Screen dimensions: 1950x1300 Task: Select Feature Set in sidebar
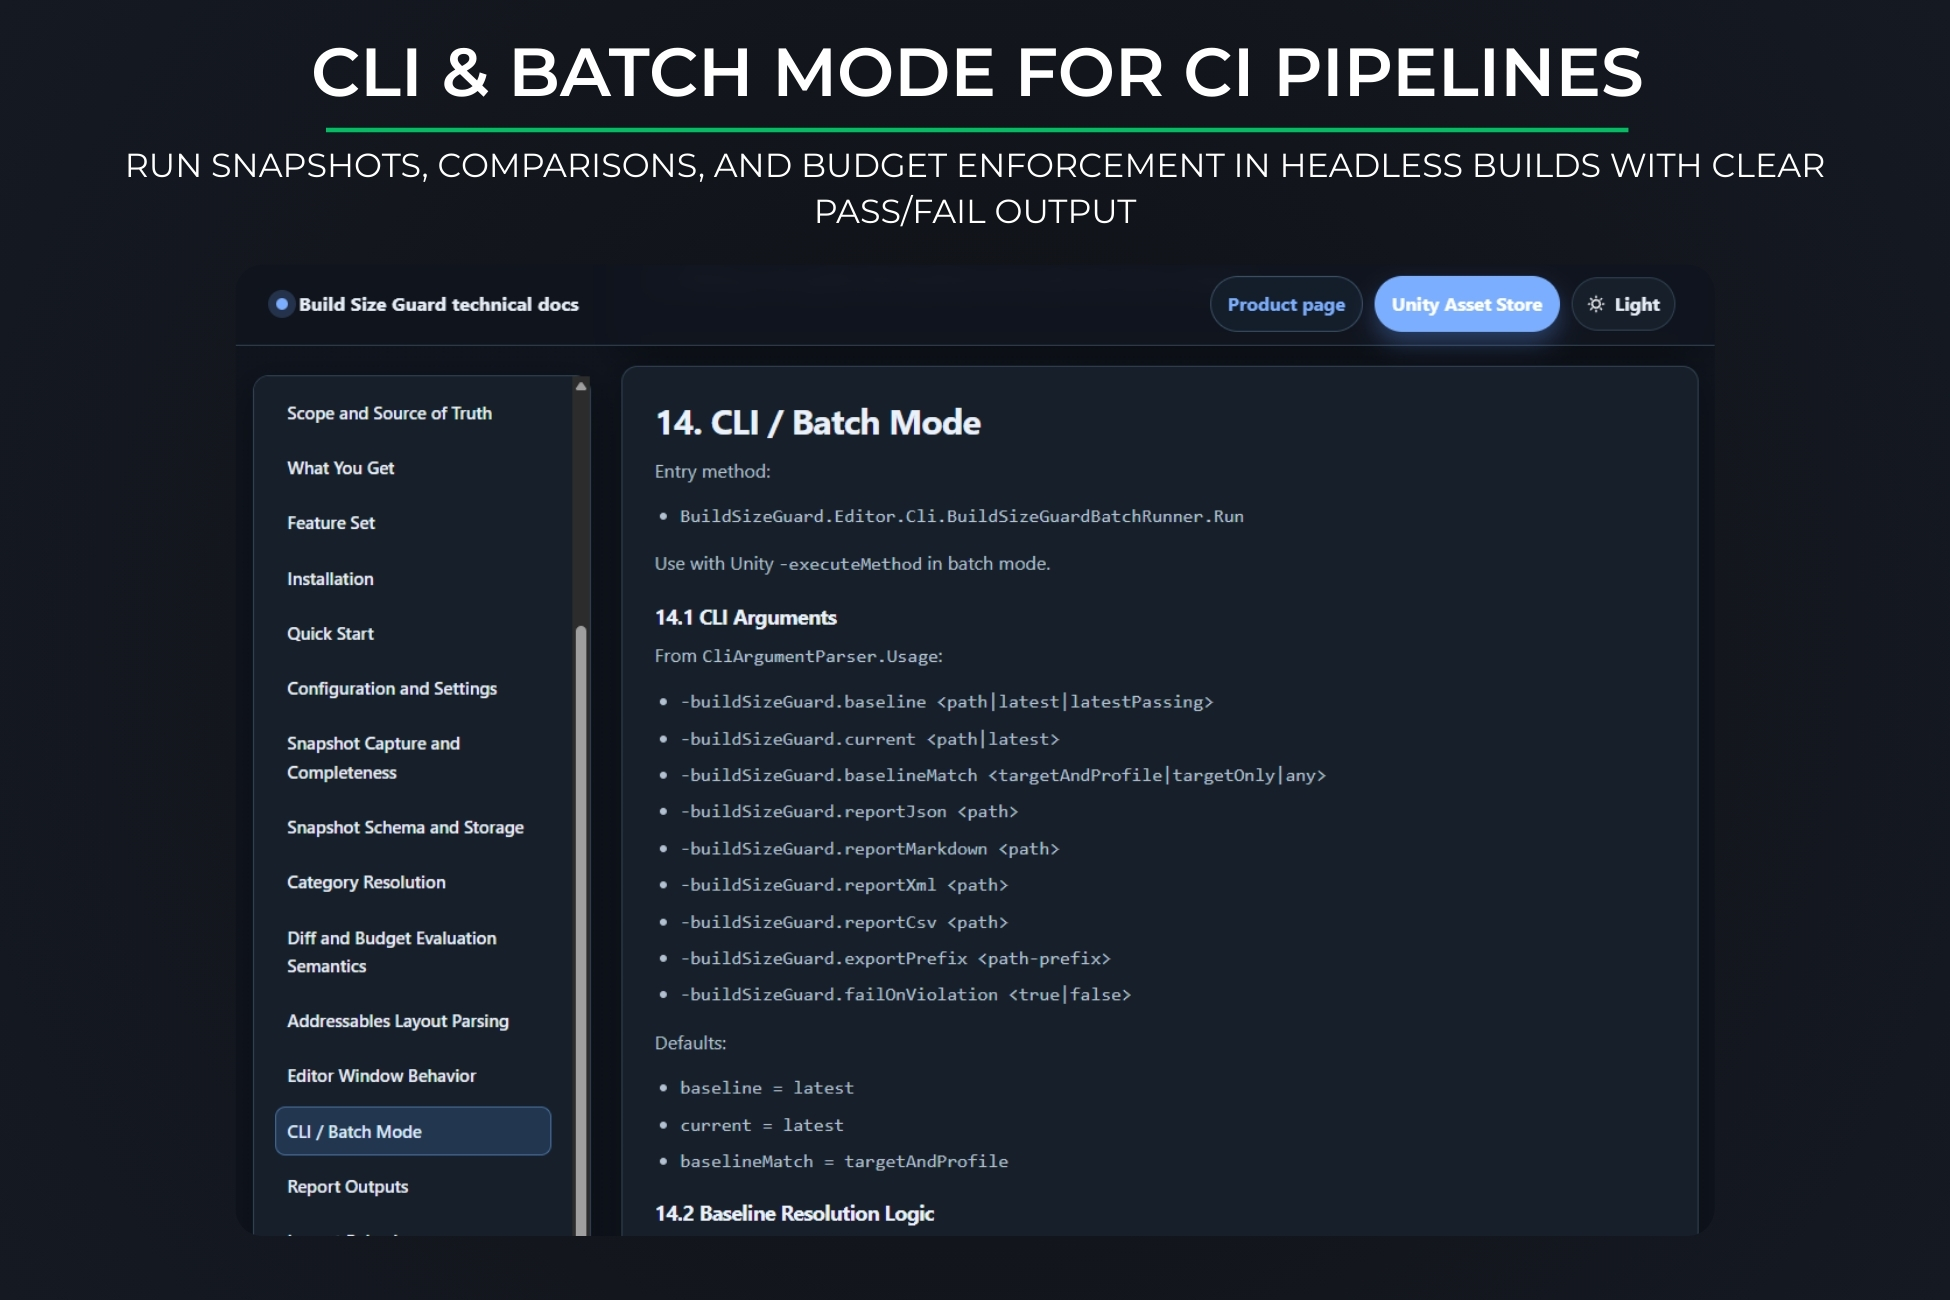[x=331, y=523]
